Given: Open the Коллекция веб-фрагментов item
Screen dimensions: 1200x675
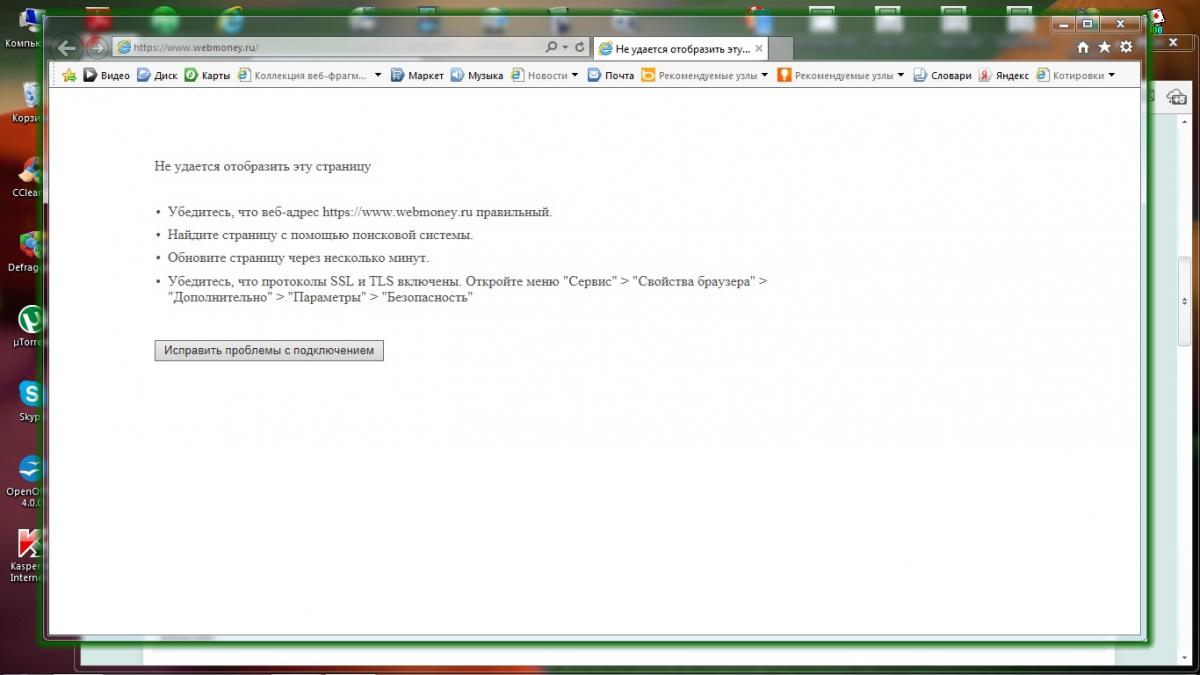Looking at the screenshot, I should tap(303, 75).
